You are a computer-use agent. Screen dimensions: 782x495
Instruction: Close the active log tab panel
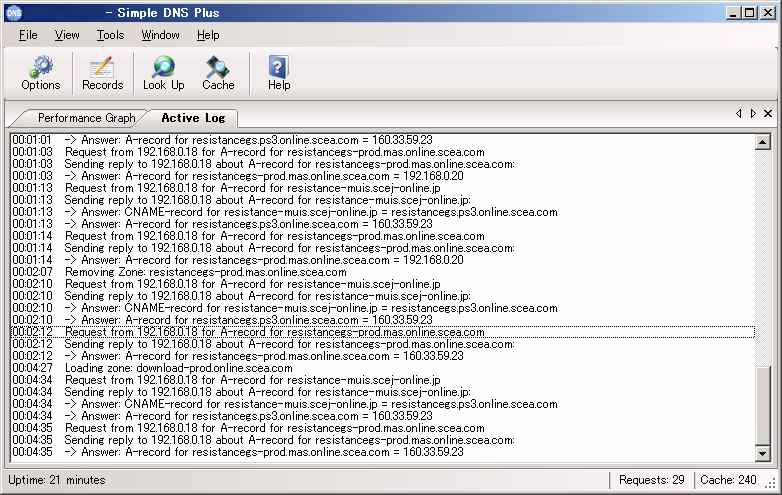tap(768, 114)
